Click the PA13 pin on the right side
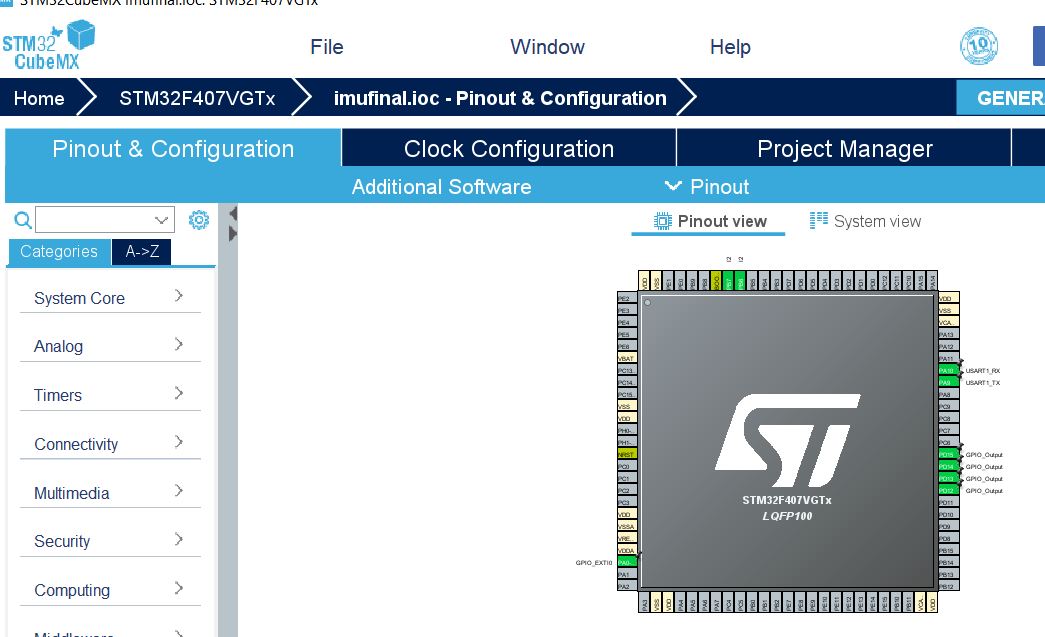This screenshot has height=637, width=1045. point(948,334)
